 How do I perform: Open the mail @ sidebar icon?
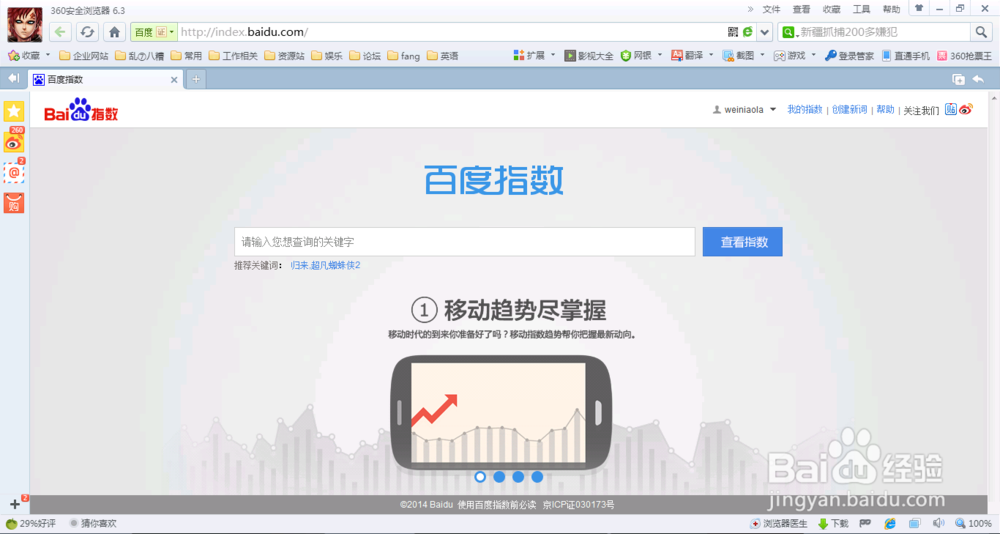pos(13,173)
